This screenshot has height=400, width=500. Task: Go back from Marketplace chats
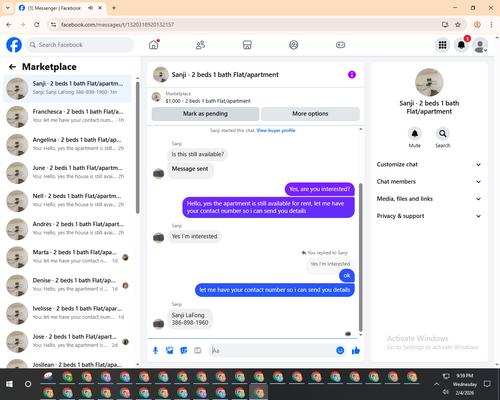pos(12,67)
